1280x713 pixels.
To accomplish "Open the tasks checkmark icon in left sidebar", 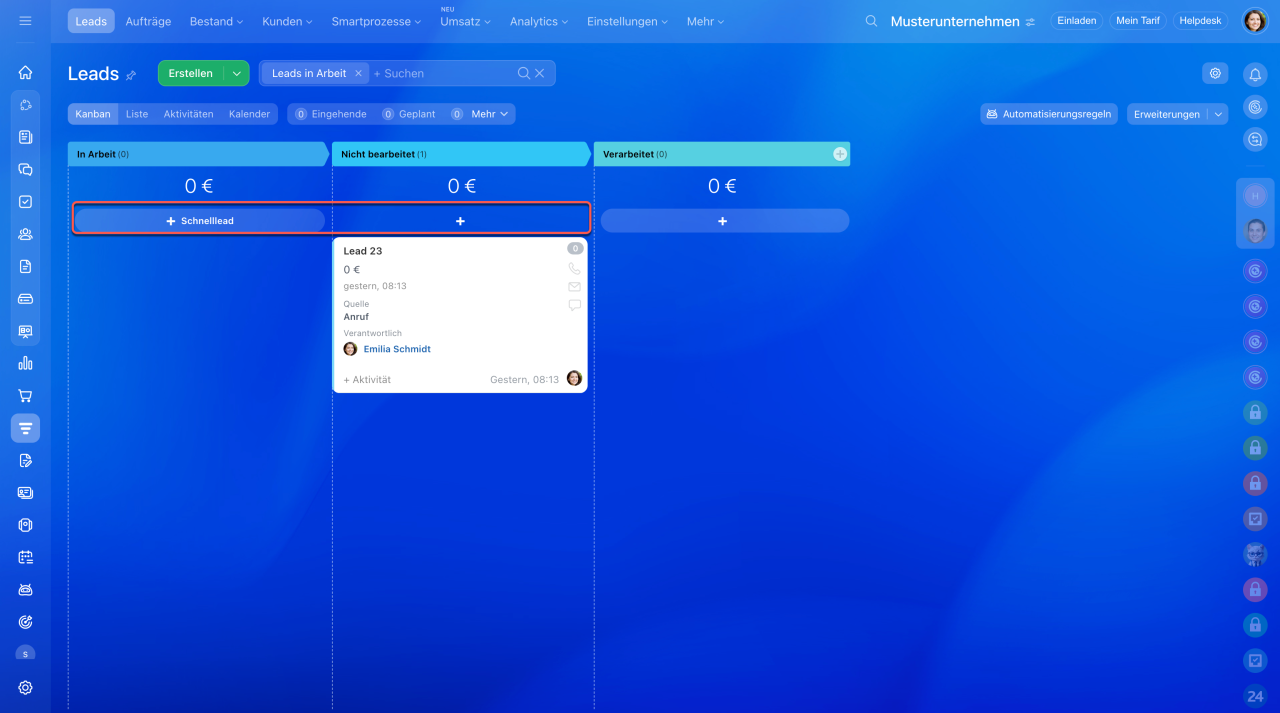I will (25, 201).
